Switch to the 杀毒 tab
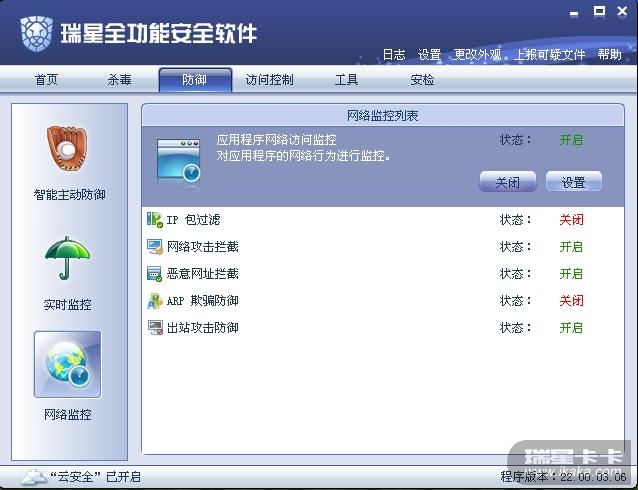 tap(119, 80)
